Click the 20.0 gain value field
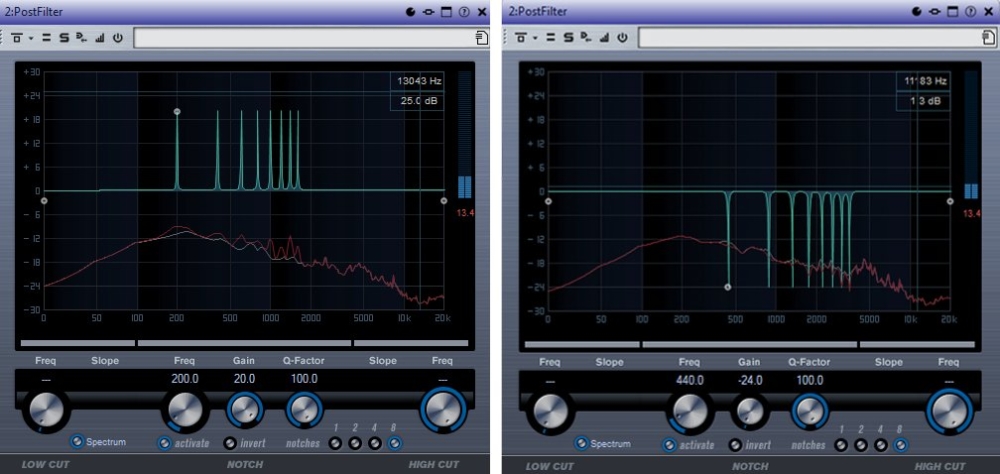Viewport: 1000px width, 474px height. click(x=244, y=379)
